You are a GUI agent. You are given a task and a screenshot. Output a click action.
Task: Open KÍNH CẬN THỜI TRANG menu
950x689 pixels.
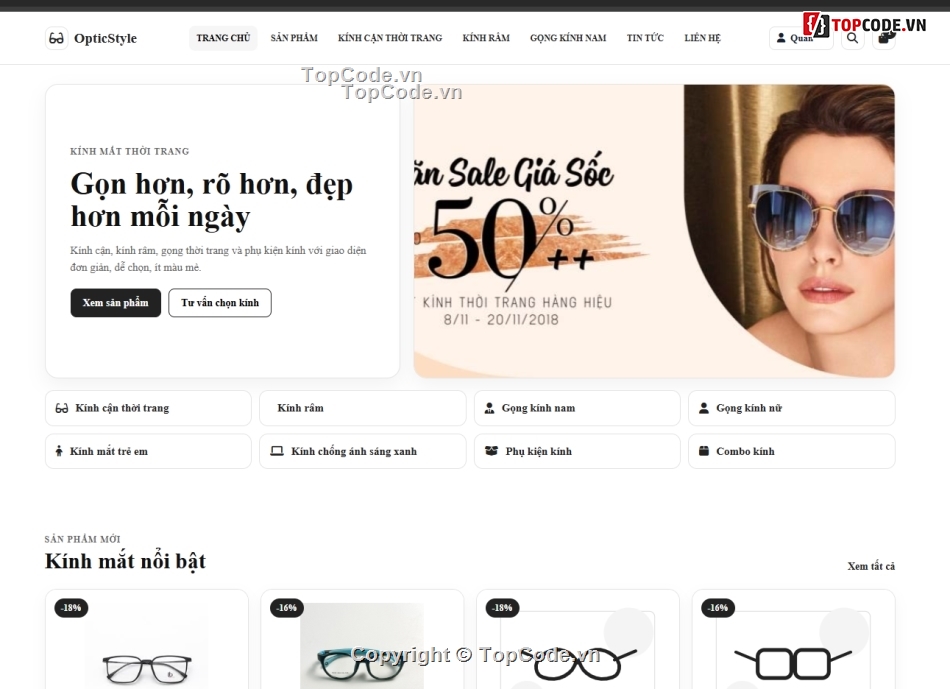[390, 38]
